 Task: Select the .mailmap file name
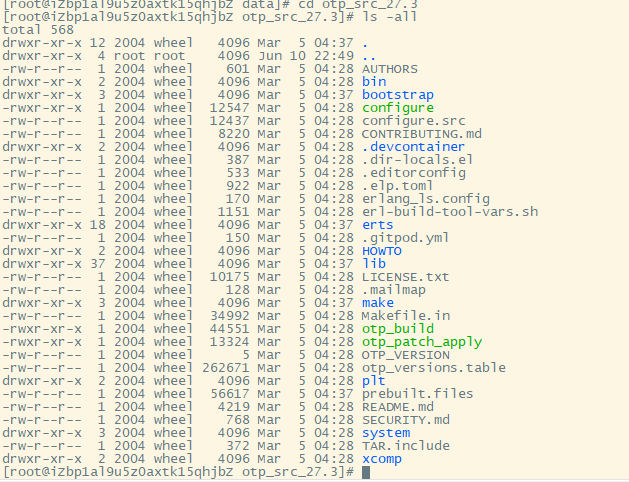pos(394,290)
